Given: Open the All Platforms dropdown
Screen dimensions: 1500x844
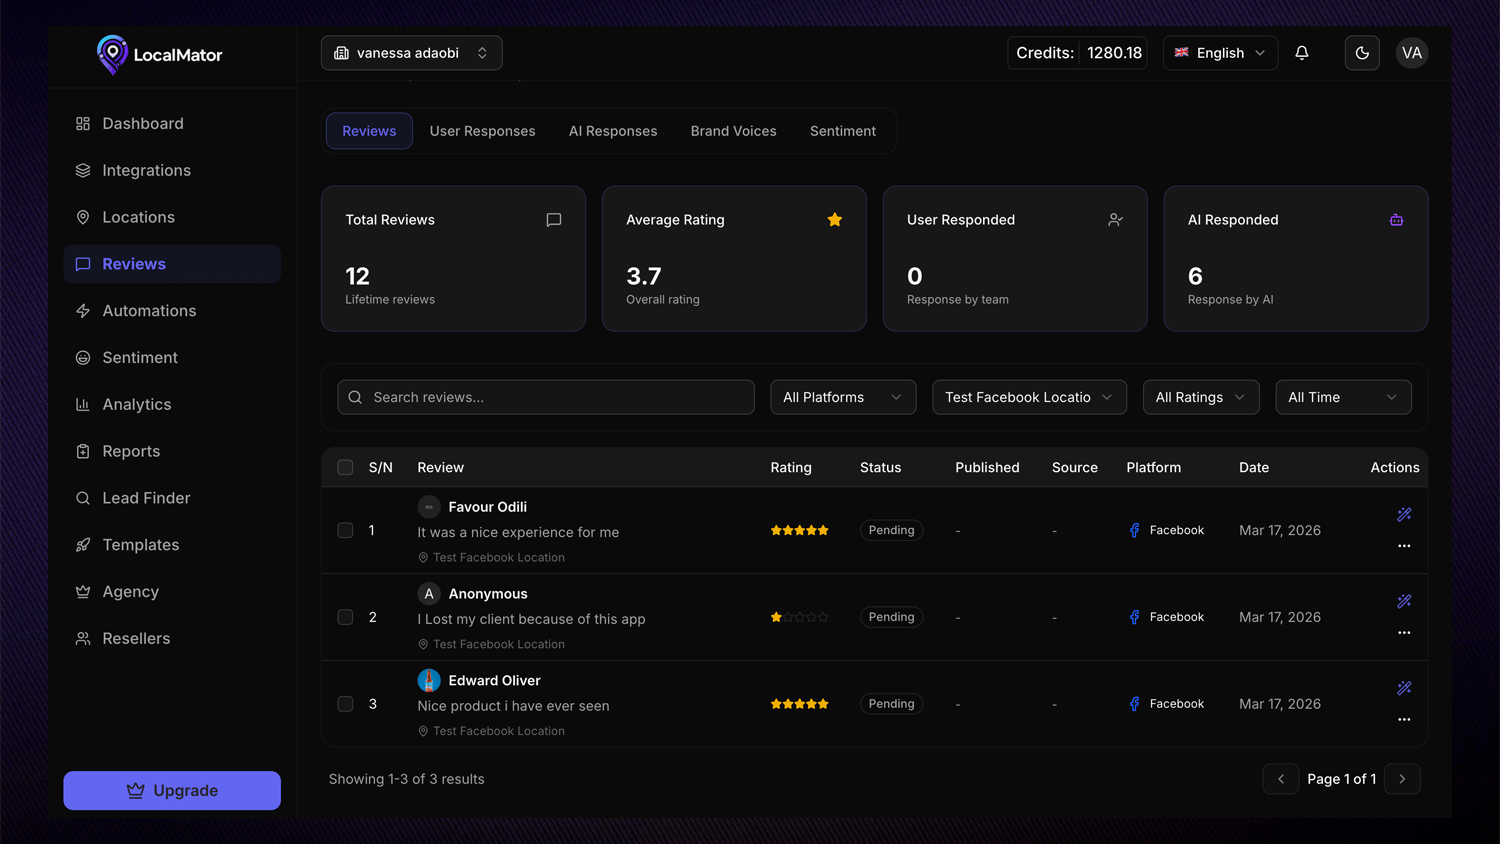Looking at the screenshot, I should click(x=843, y=397).
